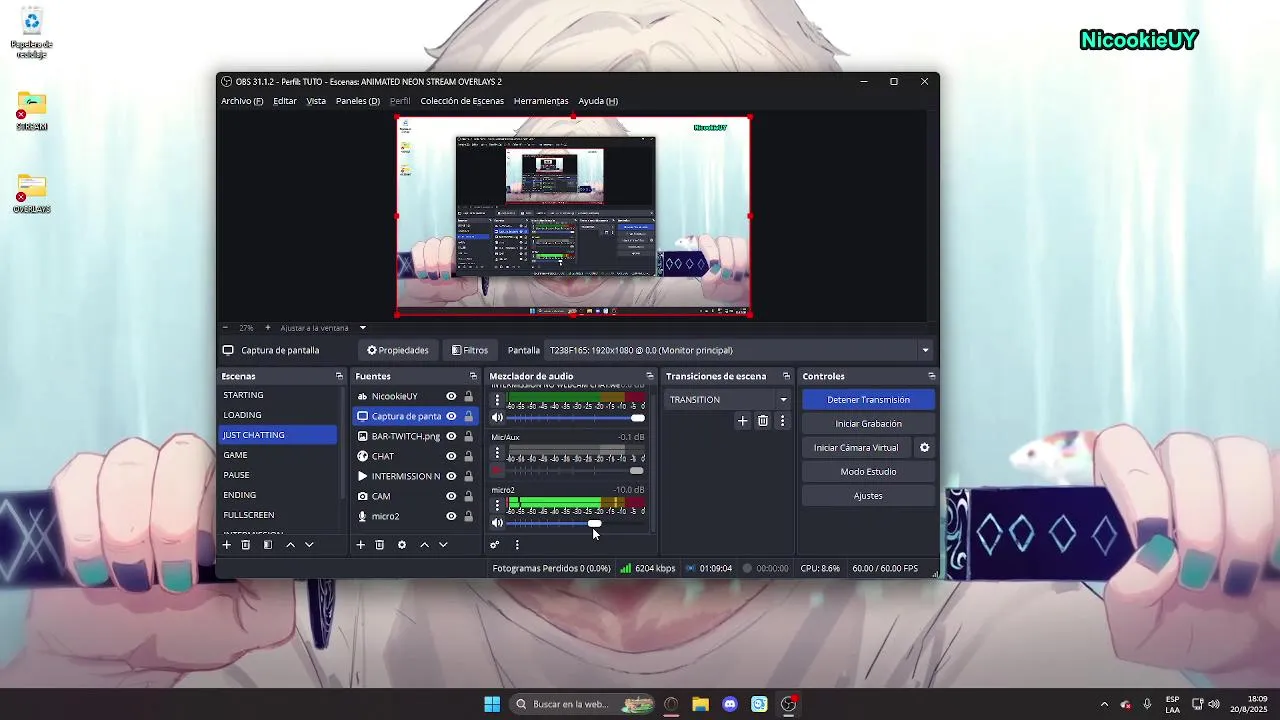Open transition properties three-dot menu
Screen dimensions: 1280x720
click(x=782, y=421)
